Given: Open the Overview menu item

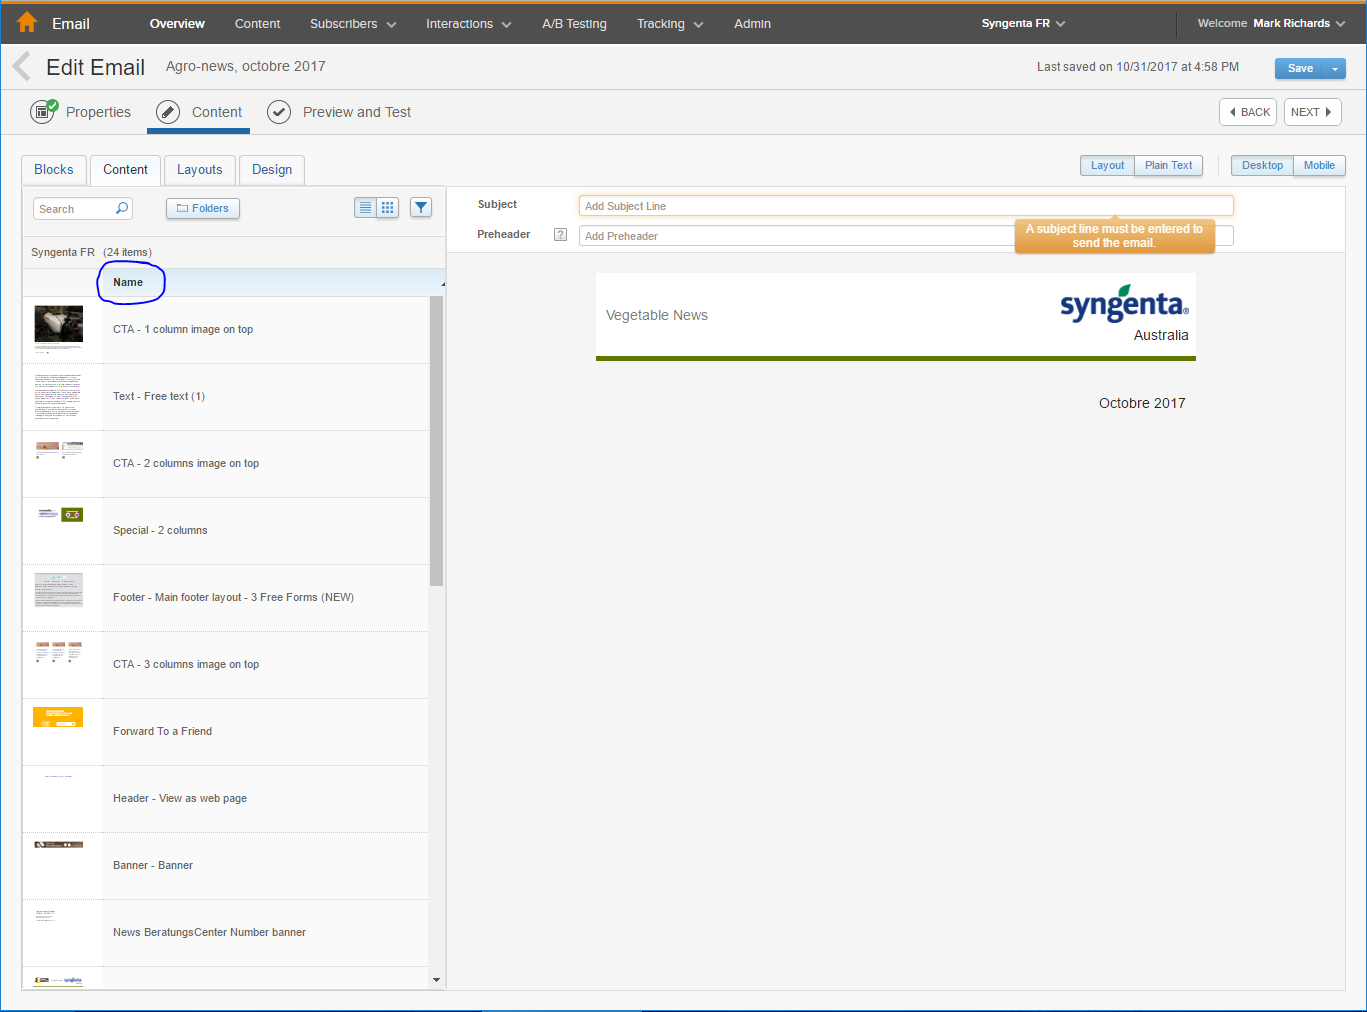Looking at the screenshot, I should 177,23.
